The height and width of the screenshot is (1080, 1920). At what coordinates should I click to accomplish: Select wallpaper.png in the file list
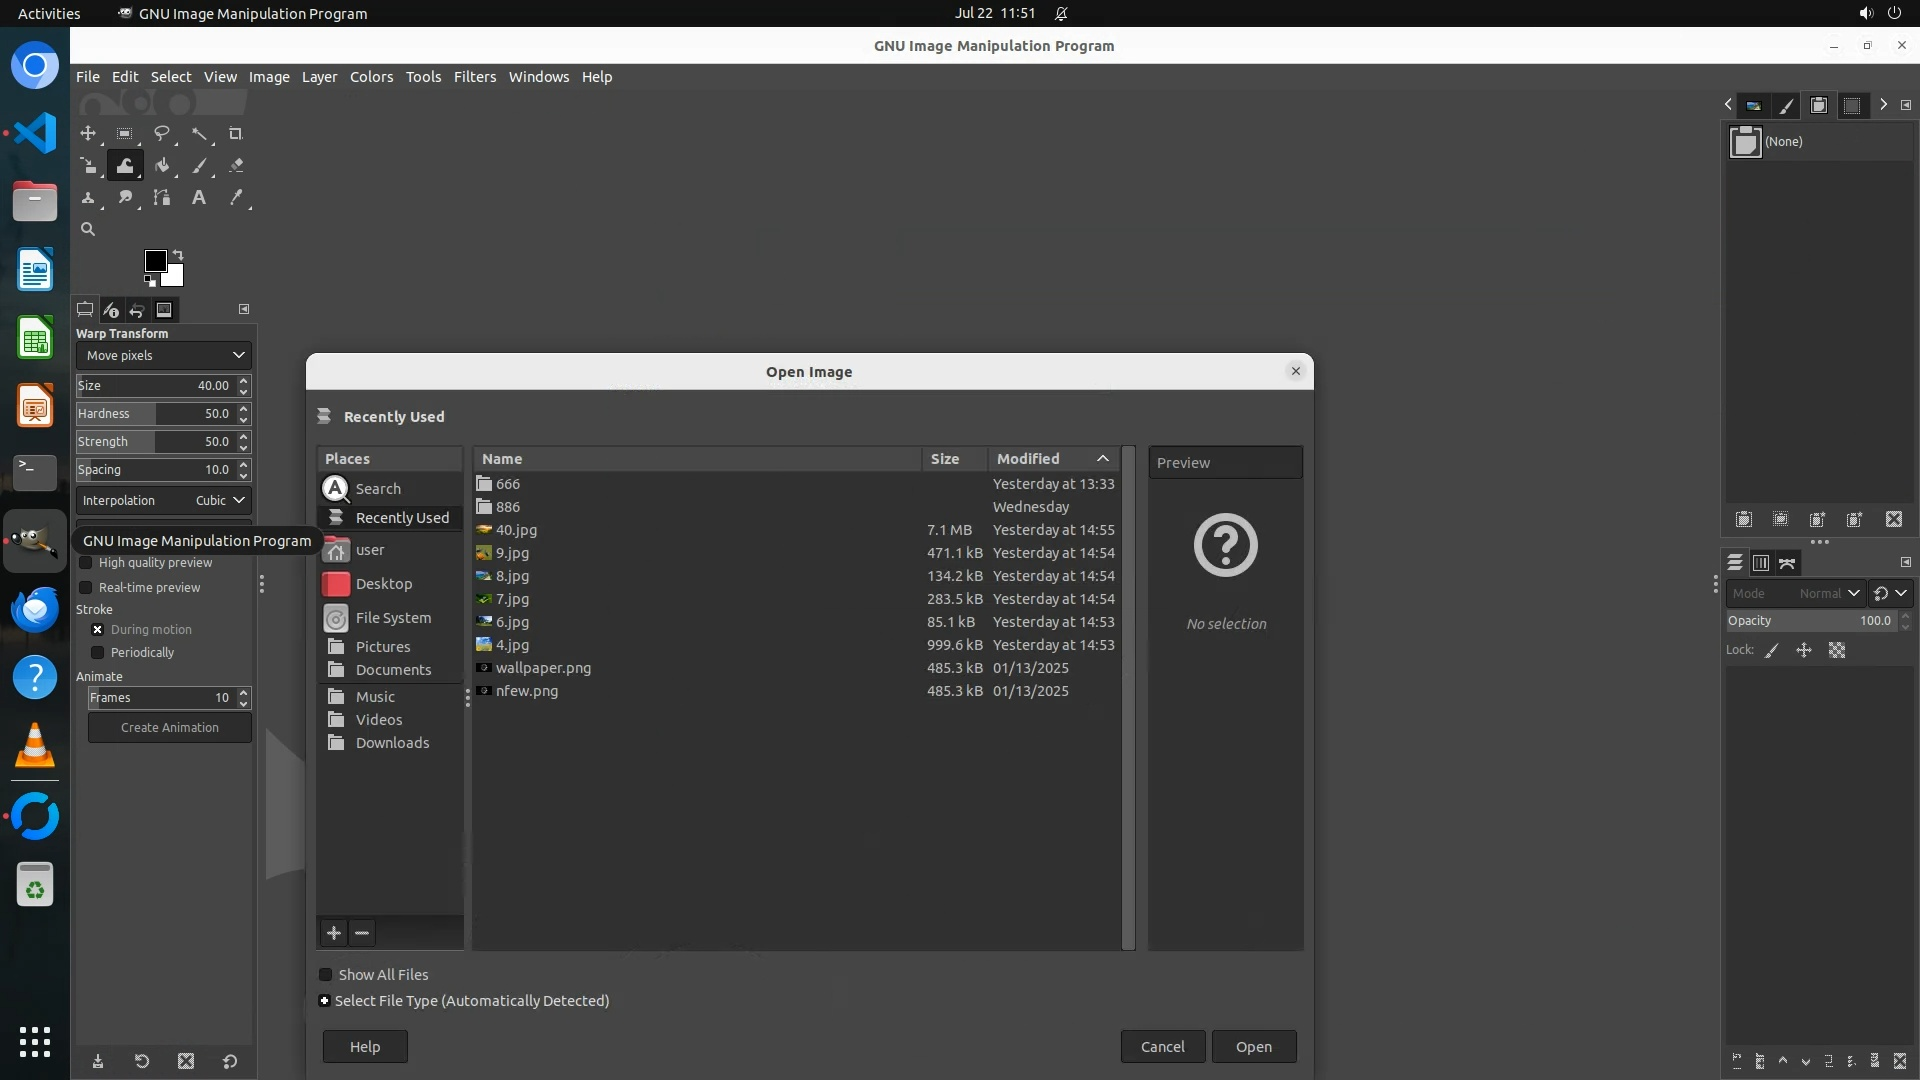[543, 668]
